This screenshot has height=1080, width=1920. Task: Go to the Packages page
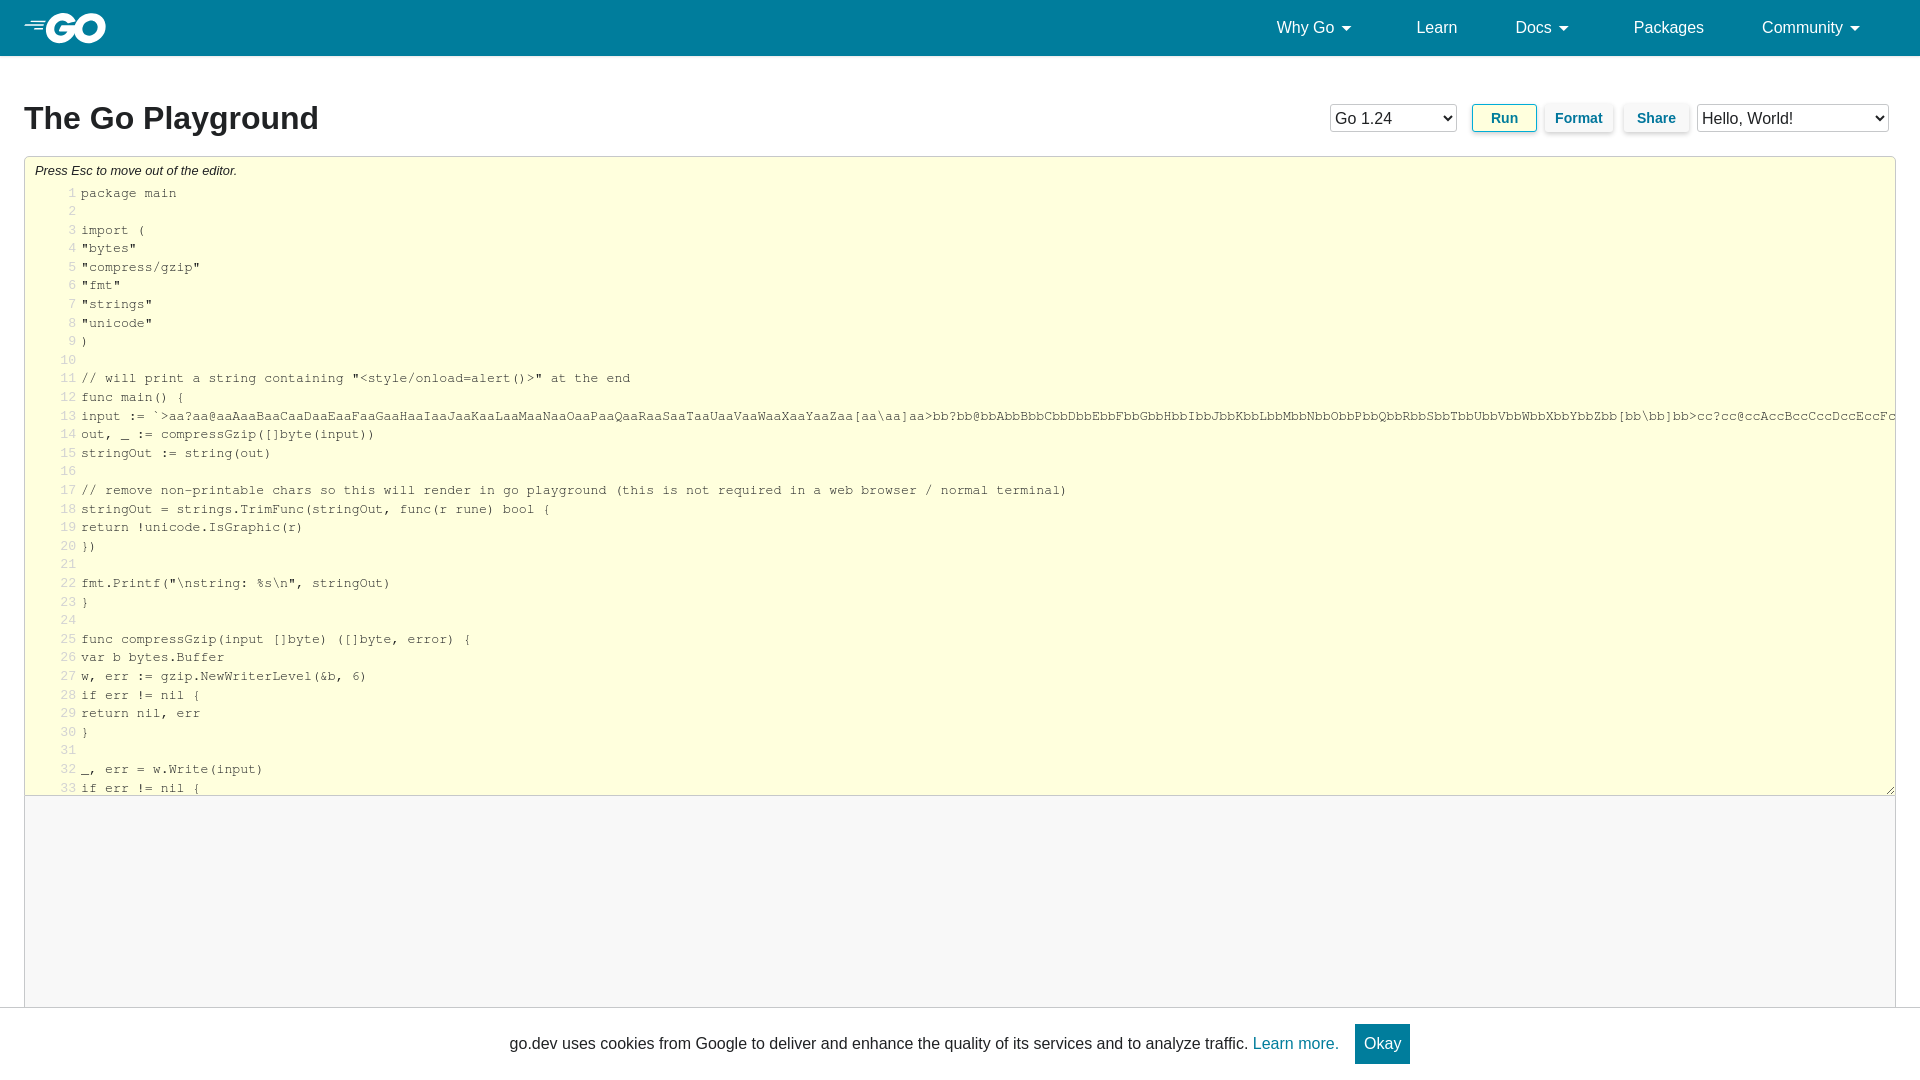click(x=1668, y=28)
